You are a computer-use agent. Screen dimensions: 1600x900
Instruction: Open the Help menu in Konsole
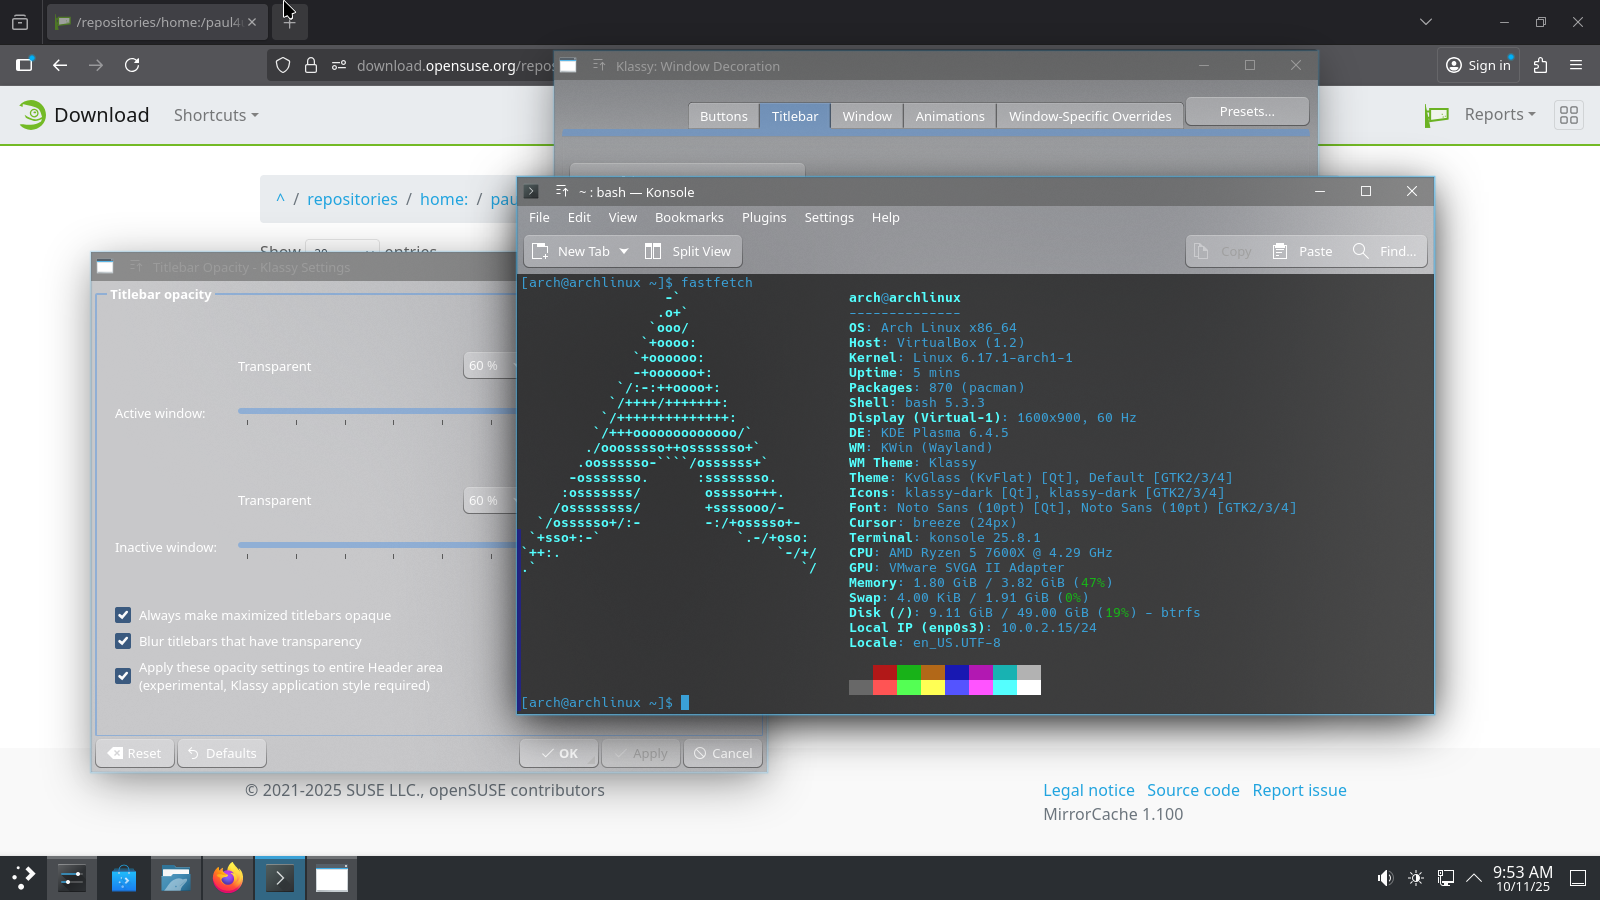[x=885, y=217]
